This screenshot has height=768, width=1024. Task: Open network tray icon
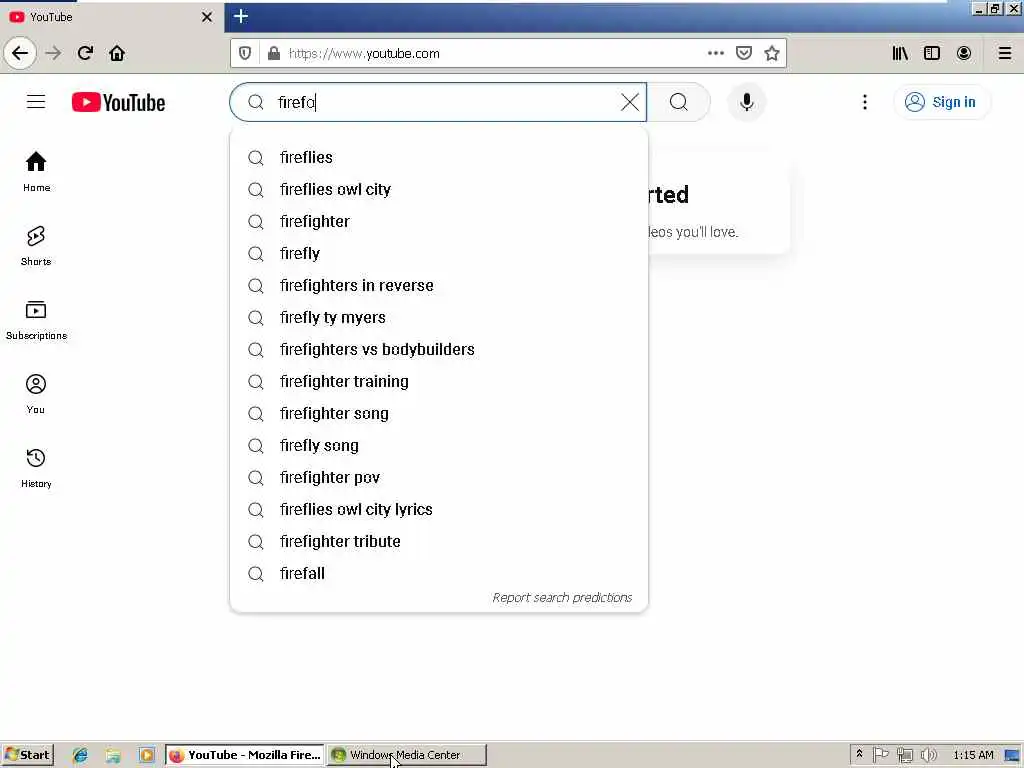904,755
